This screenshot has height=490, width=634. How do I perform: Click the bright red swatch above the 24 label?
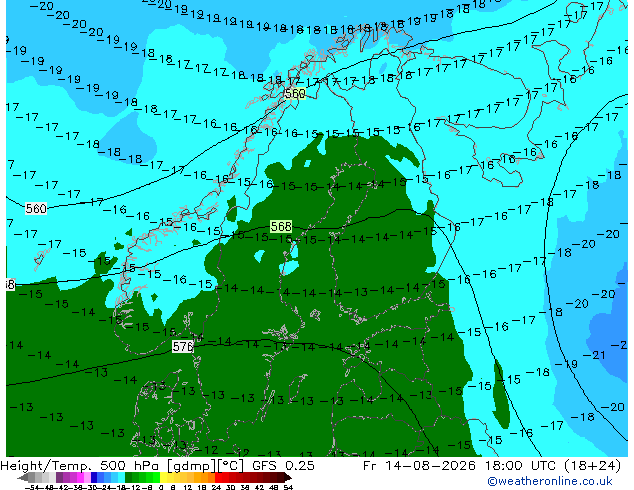(x=218, y=477)
